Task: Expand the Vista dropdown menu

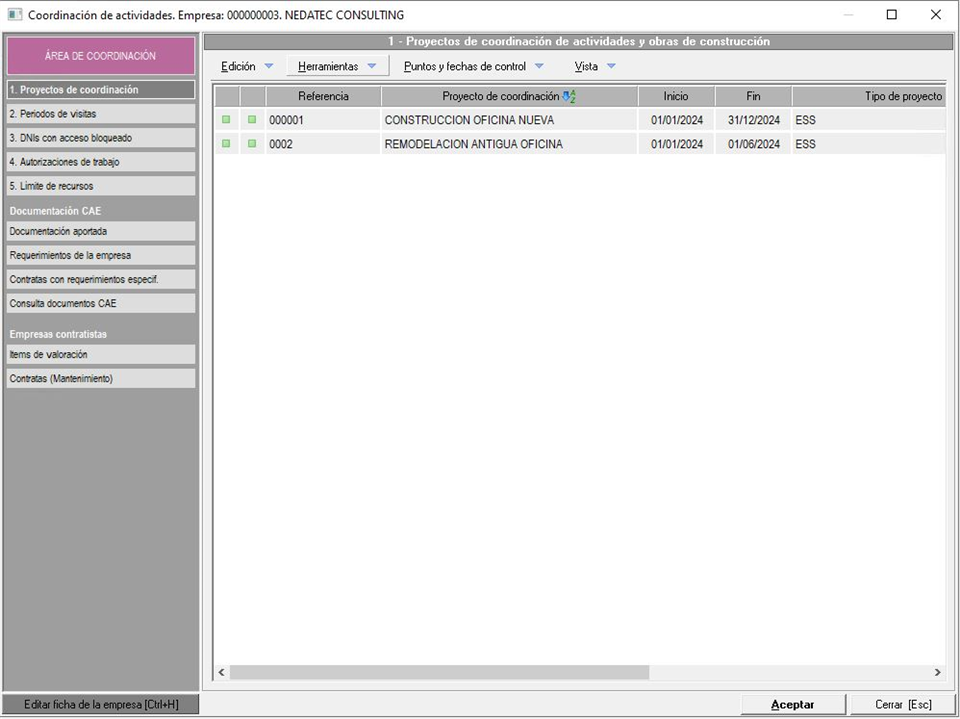Action: coord(595,67)
